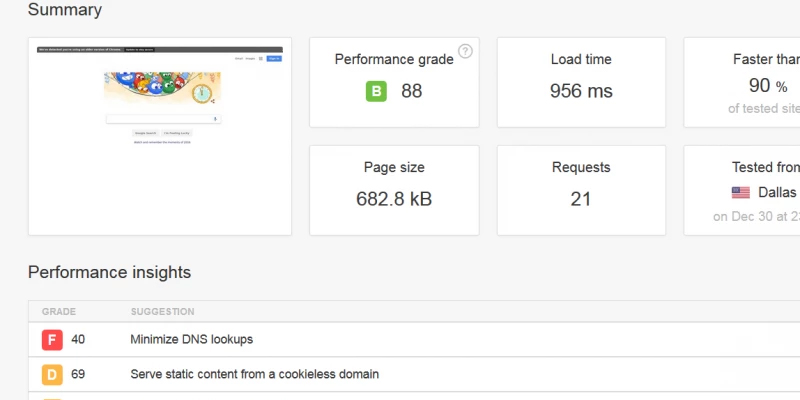Click the Load time 956 ms card
The image size is (800, 400).
[x=581, y=82]
